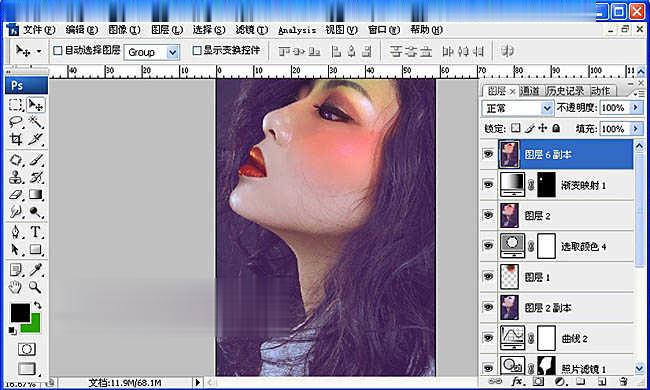The height and width of the screenshot is (390, 650).
Task: Select 渐变映射 1 layer mask thumbnail
Action: pyautogui.click(x=546, y=185)
